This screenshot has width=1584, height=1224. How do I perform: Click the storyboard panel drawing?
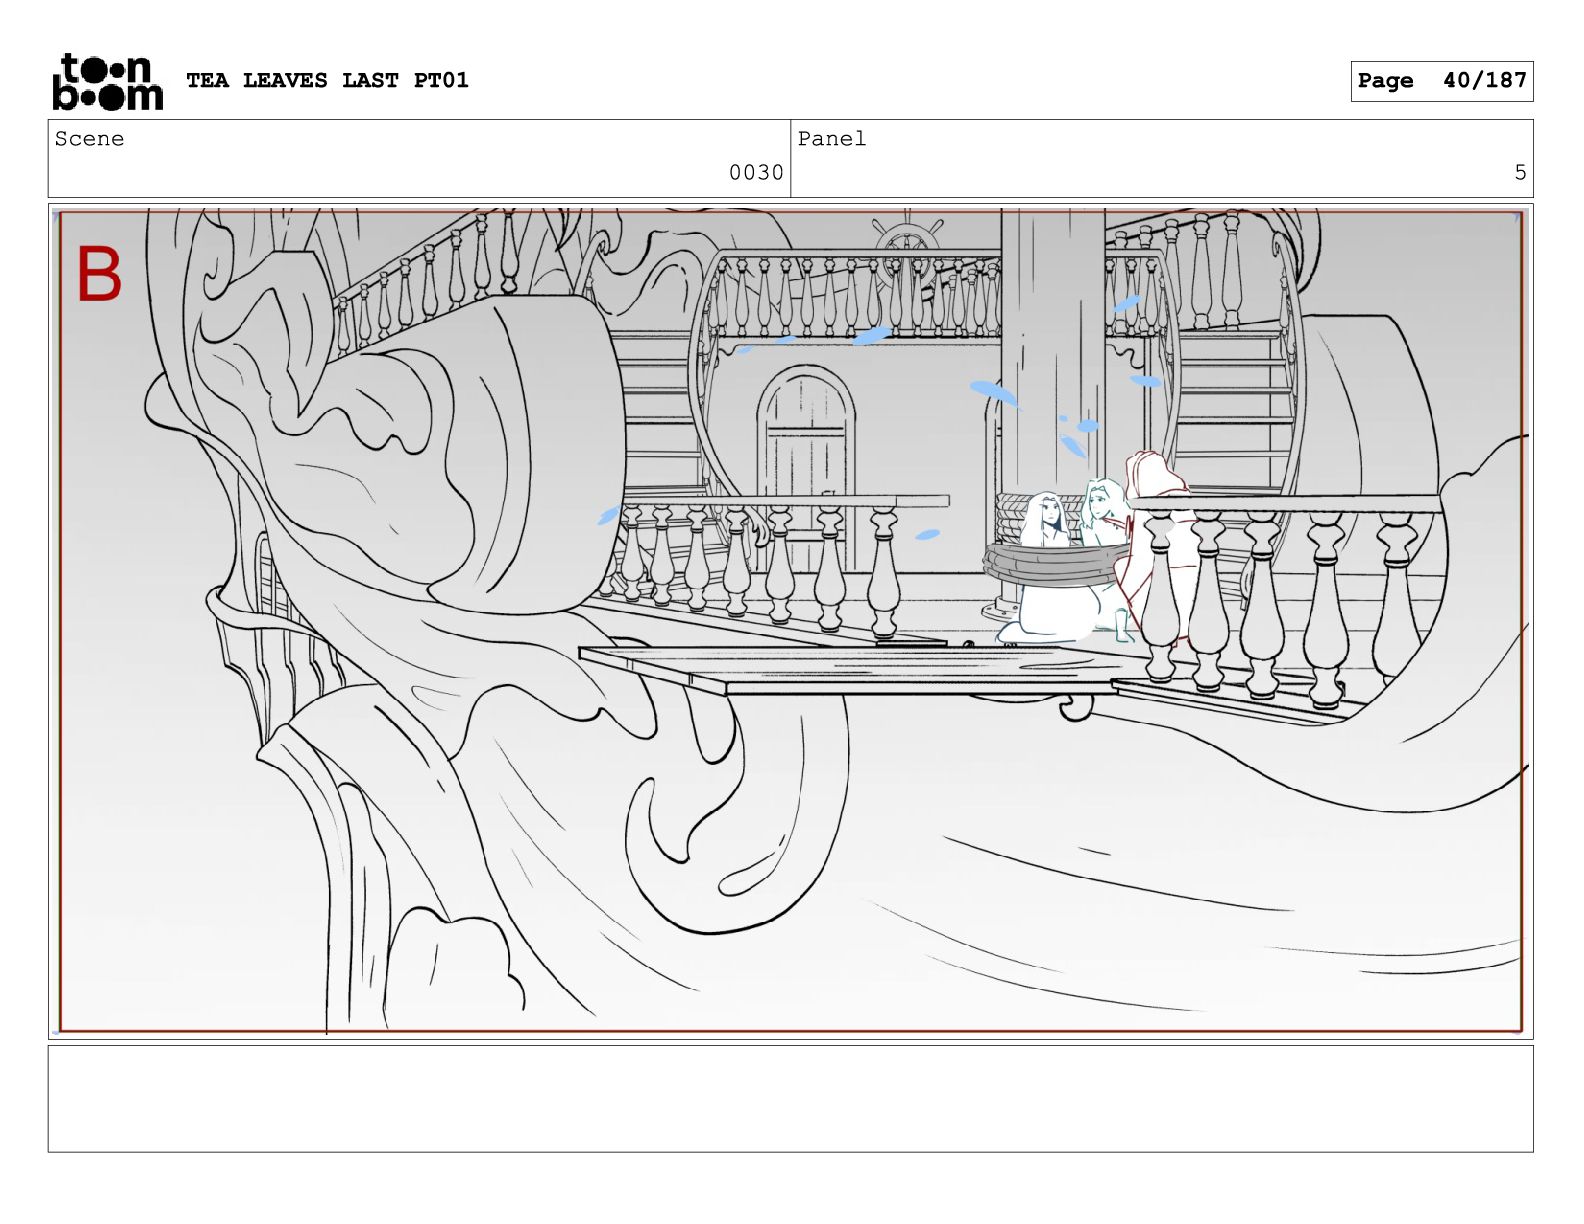click(790, 621)
